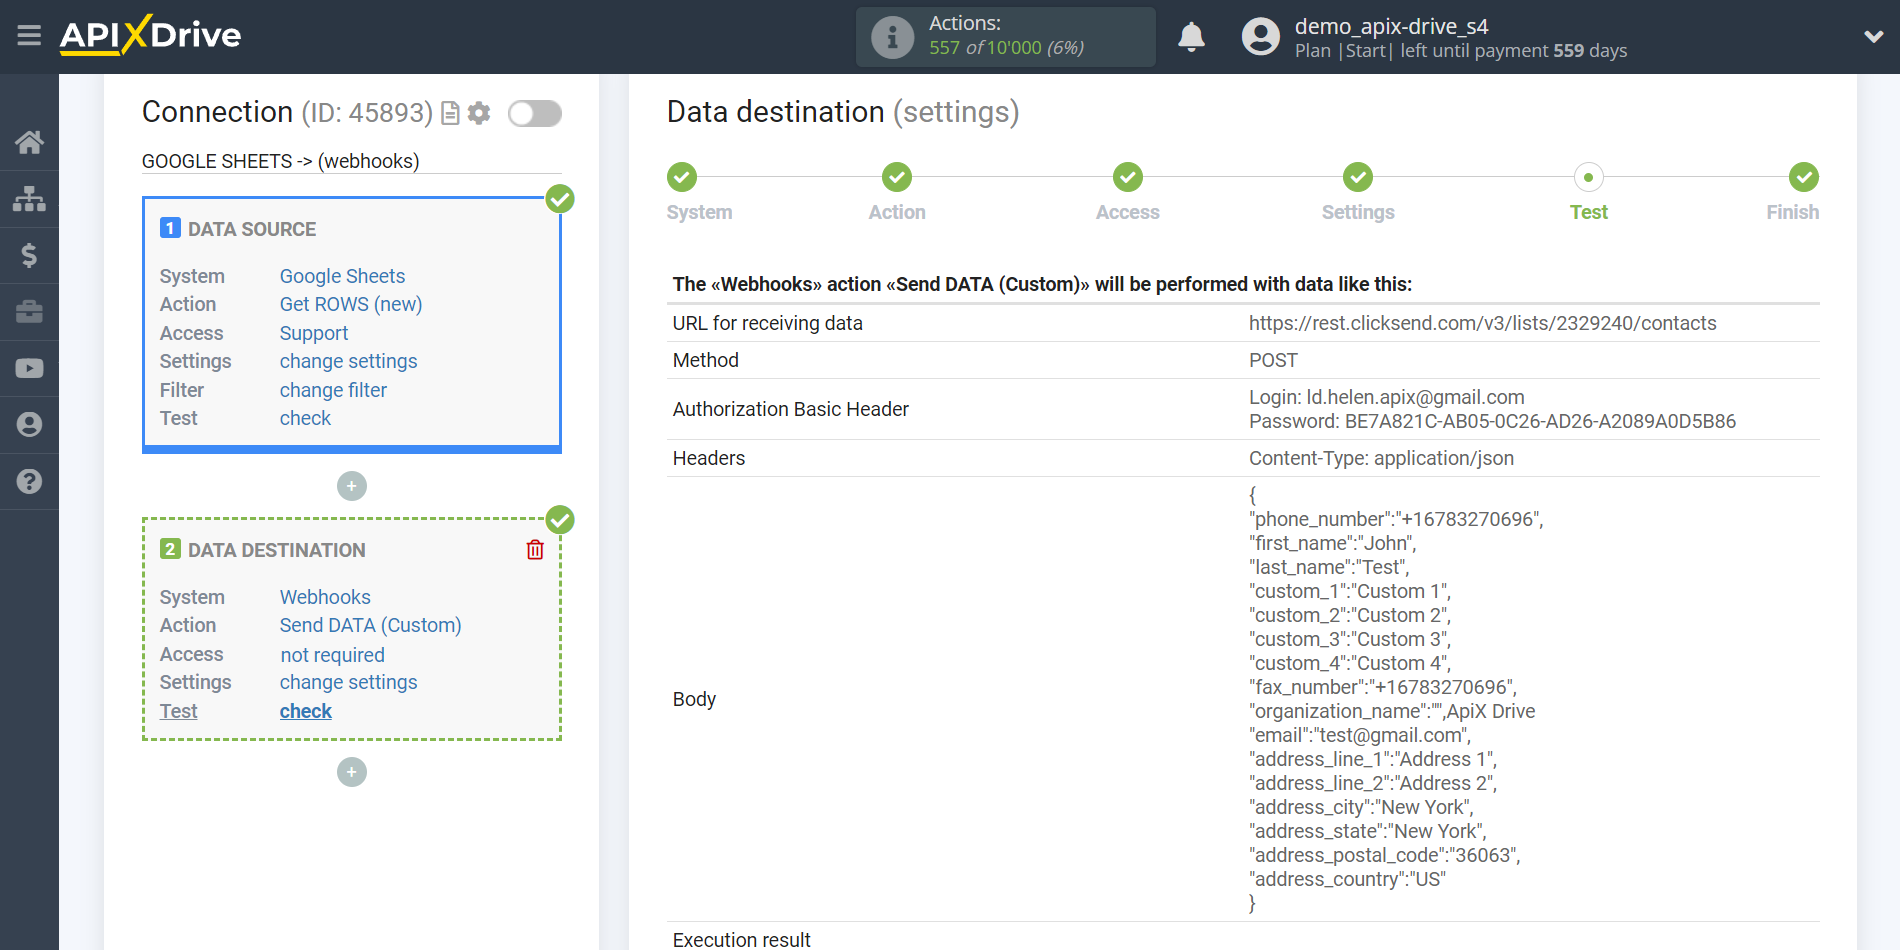Add step after Data Destination
The image size is (1900, 950).
tap(352, 772)
